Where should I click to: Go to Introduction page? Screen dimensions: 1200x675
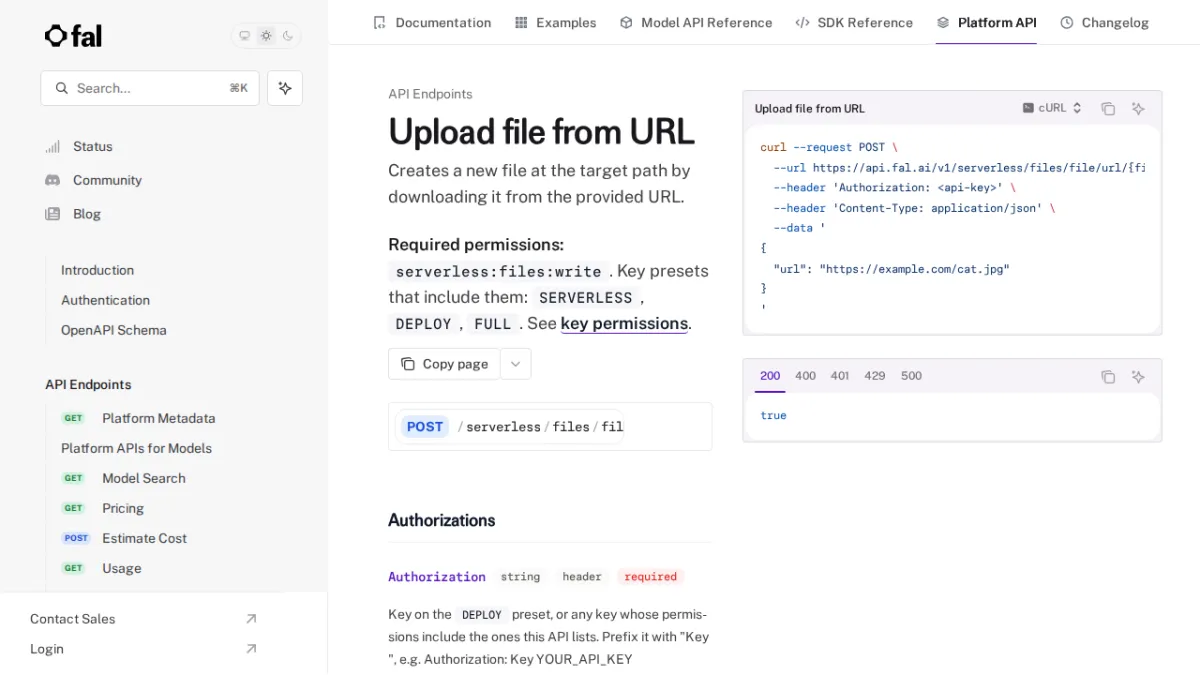97,270
